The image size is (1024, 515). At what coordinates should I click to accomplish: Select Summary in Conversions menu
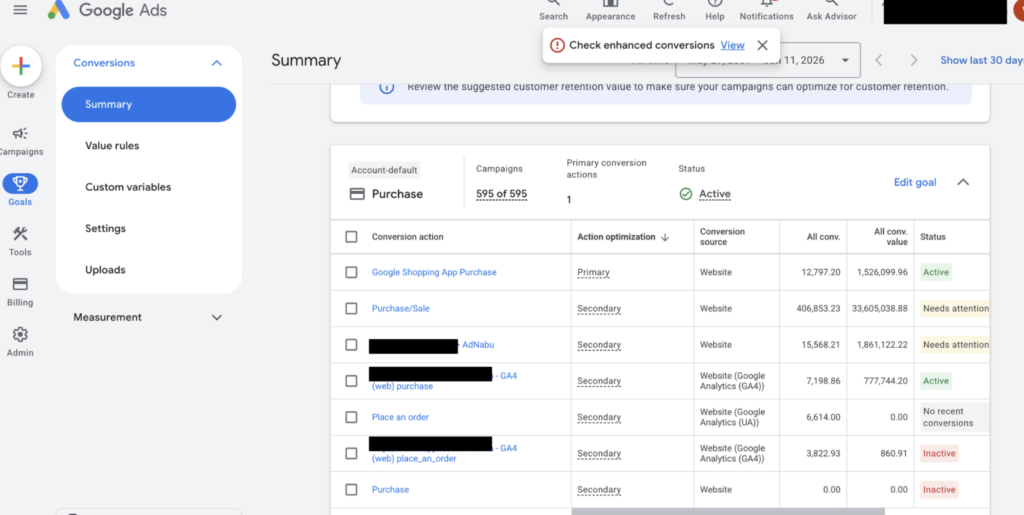(x=149, y=104)
